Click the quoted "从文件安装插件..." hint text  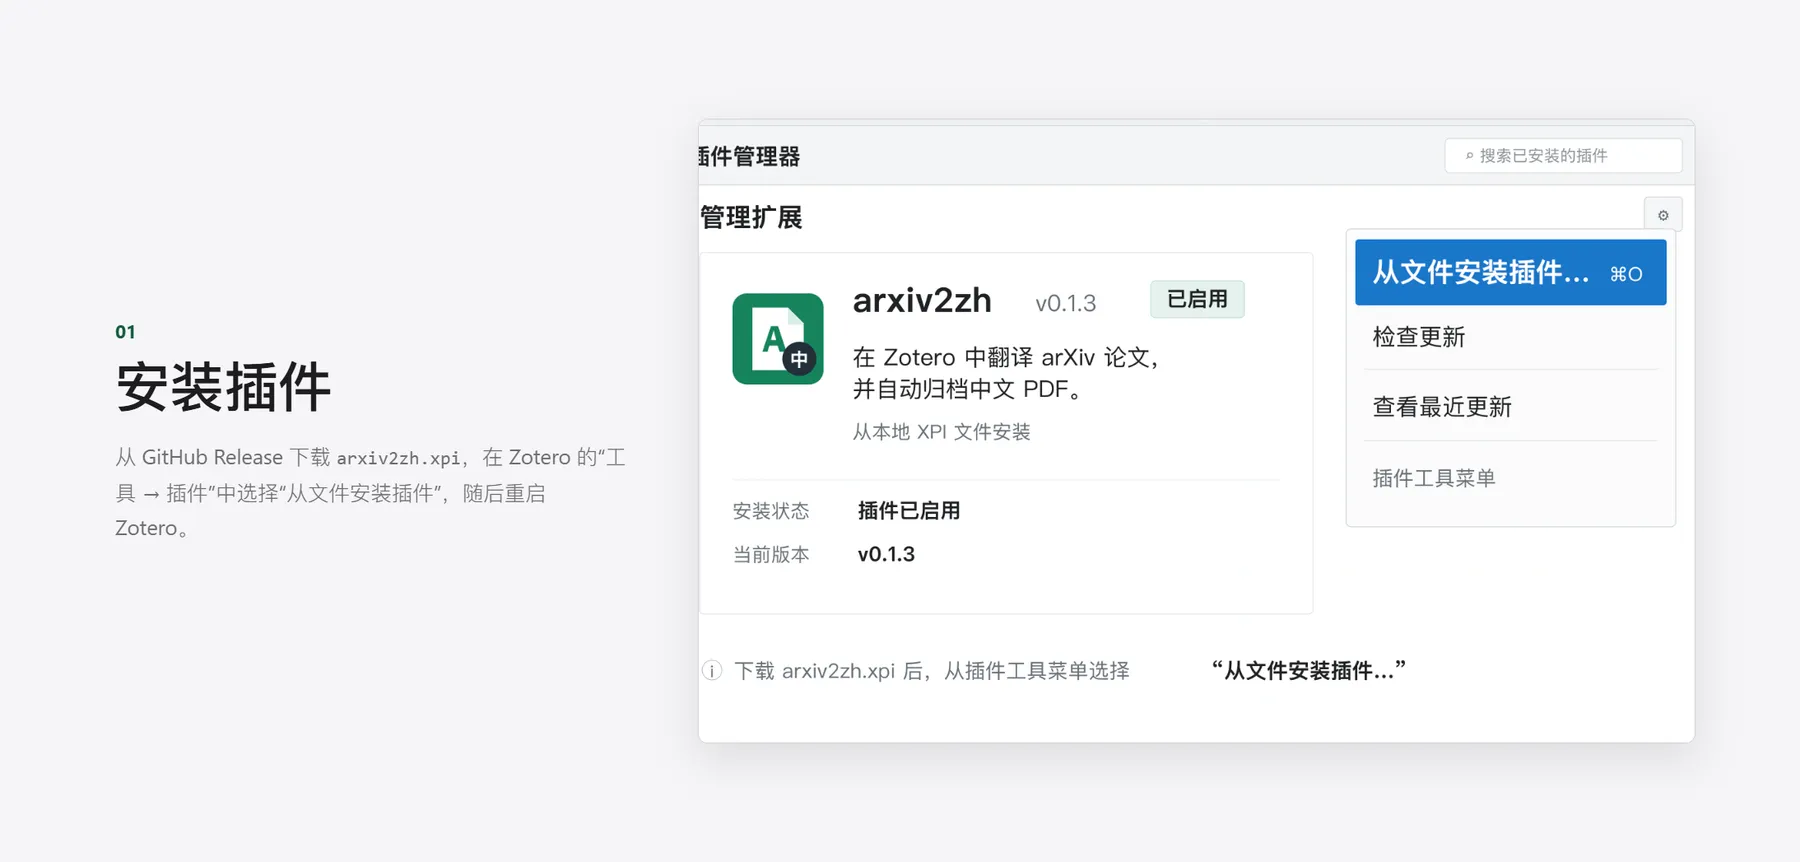tap(1308, 670)
